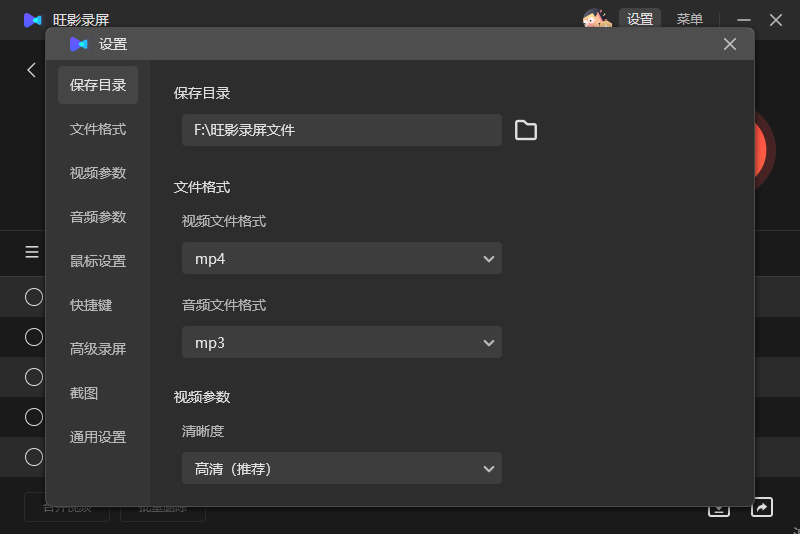Click the 菜单 button in title bar
The image size is (800, 534).
pyautogui.click(x=690, y=19)
